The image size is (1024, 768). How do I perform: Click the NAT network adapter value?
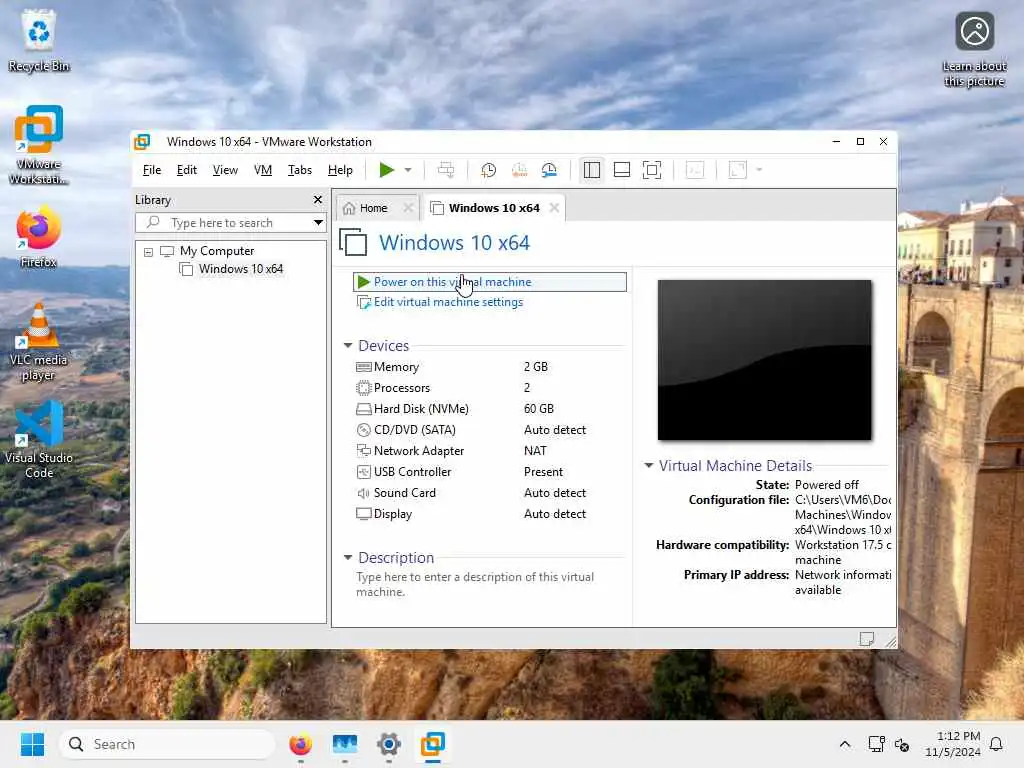coord(535,451)
